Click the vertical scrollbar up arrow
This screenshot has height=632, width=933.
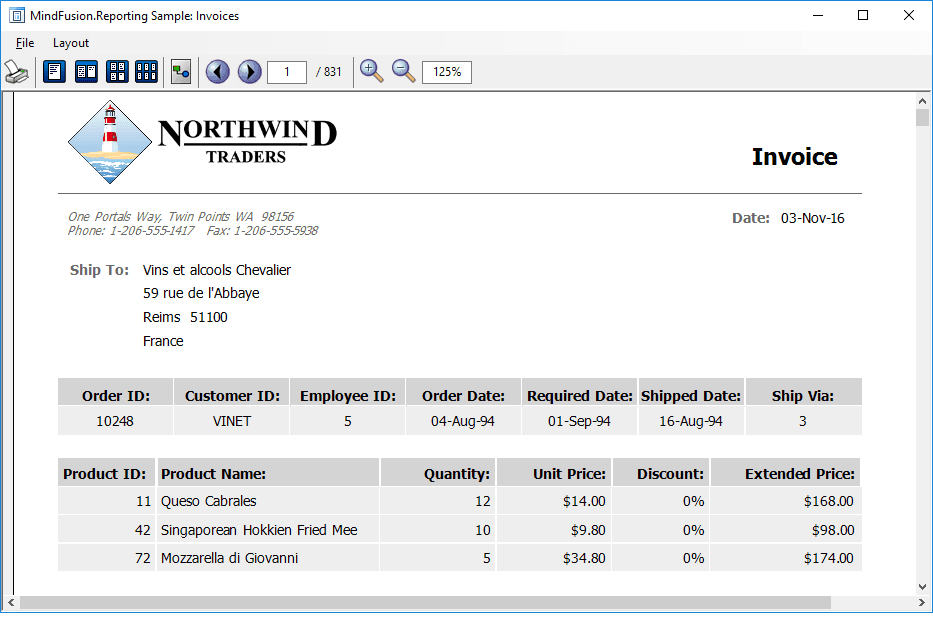pyautogui.click(x=922, y=101)
